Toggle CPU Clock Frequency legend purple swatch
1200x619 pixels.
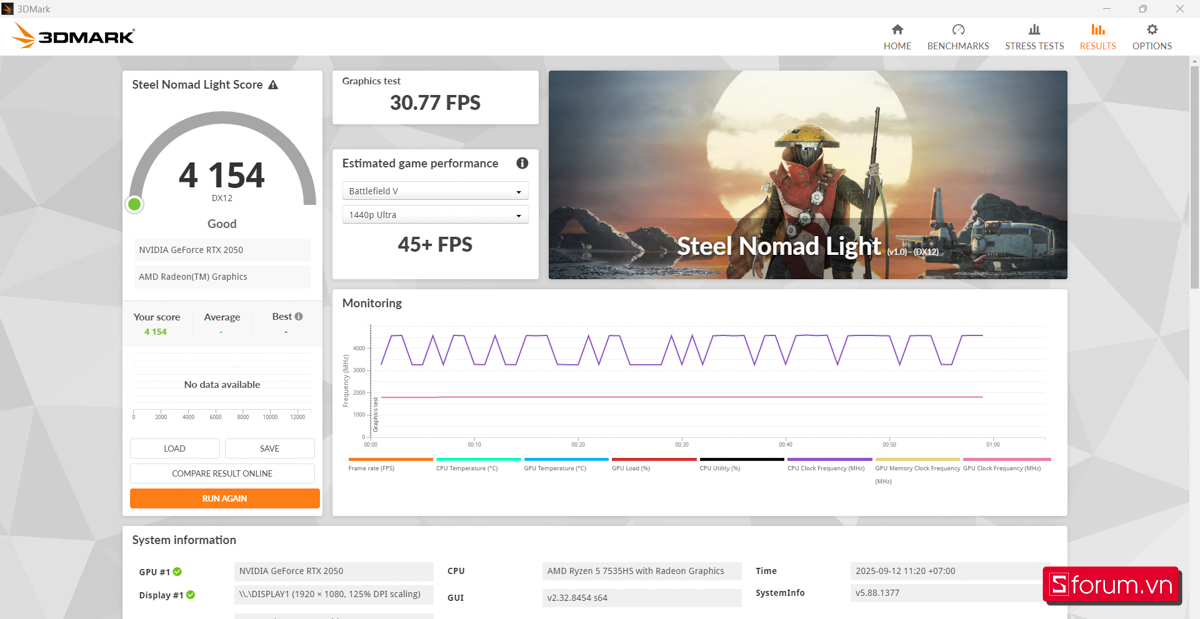click(x=830, y=459)
